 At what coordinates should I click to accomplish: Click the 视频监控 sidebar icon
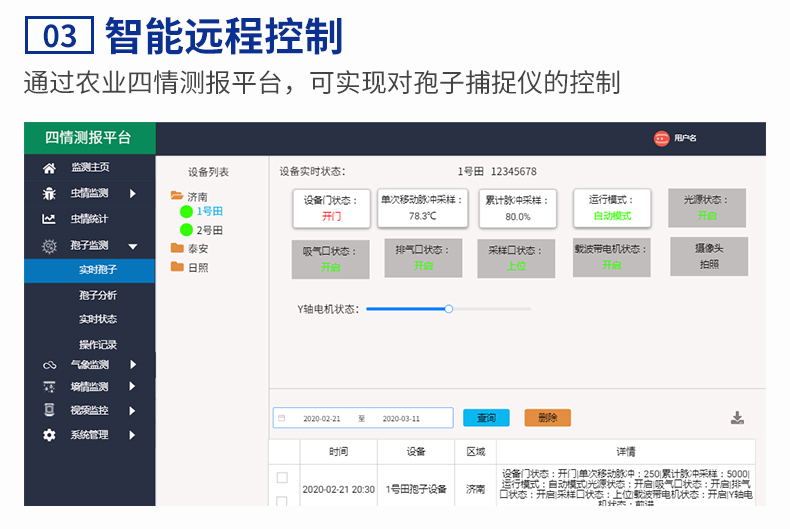(49, 410)
